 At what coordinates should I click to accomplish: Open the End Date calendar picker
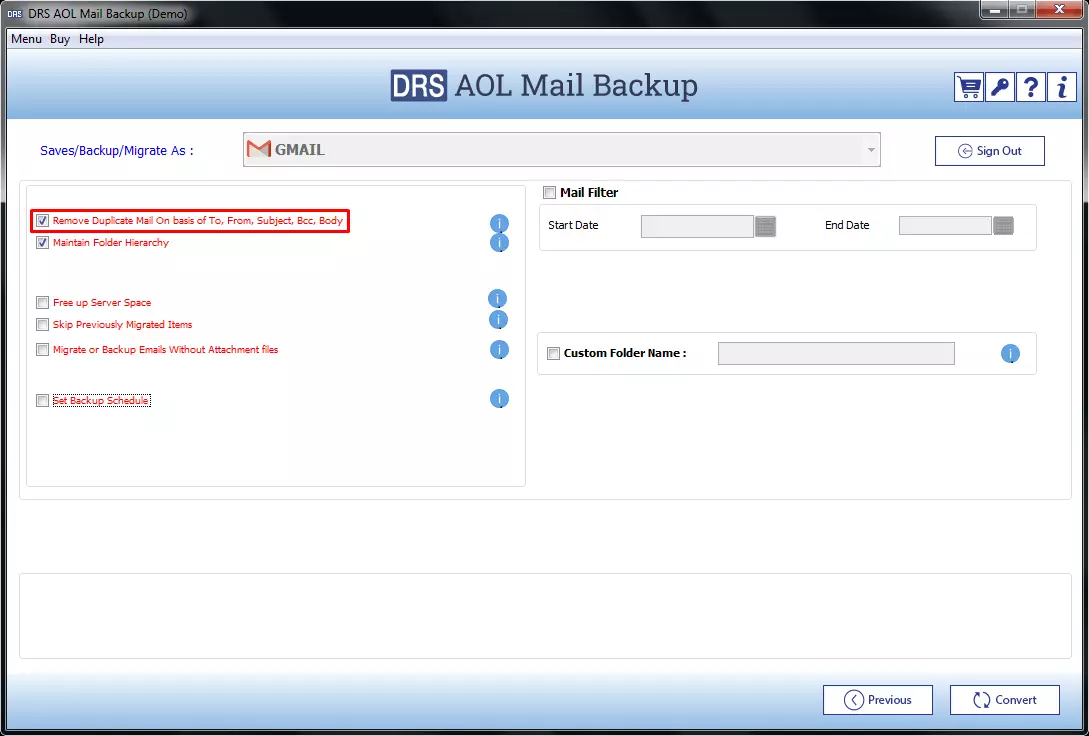pos(1003,226)
